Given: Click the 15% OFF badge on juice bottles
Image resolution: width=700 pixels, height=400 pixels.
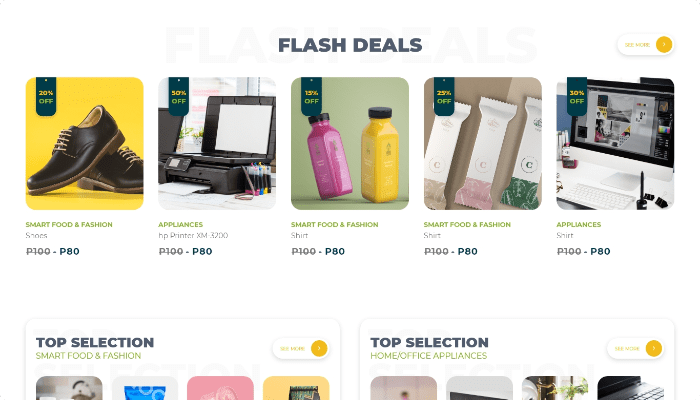Looking at the screenshot, I should [x=312, y=96].
